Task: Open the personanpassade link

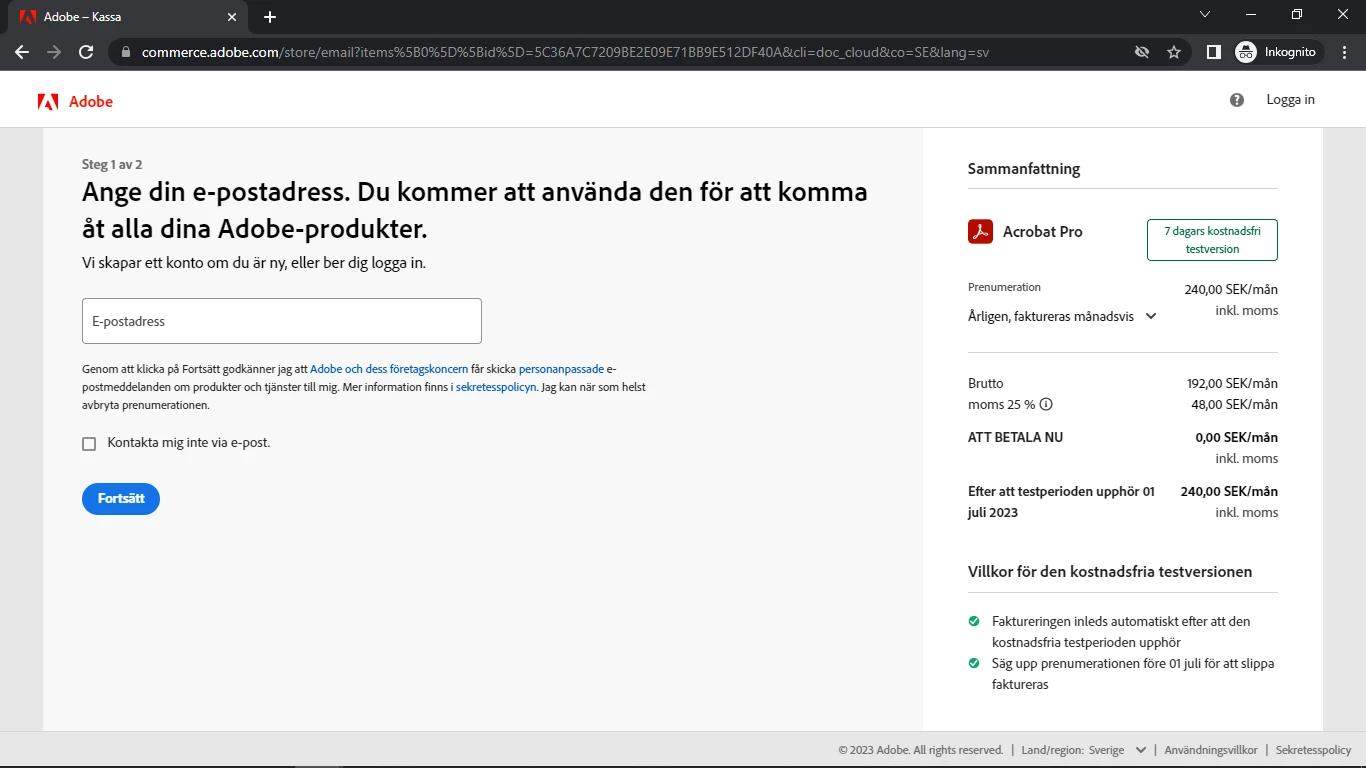Action: point(561,369)
